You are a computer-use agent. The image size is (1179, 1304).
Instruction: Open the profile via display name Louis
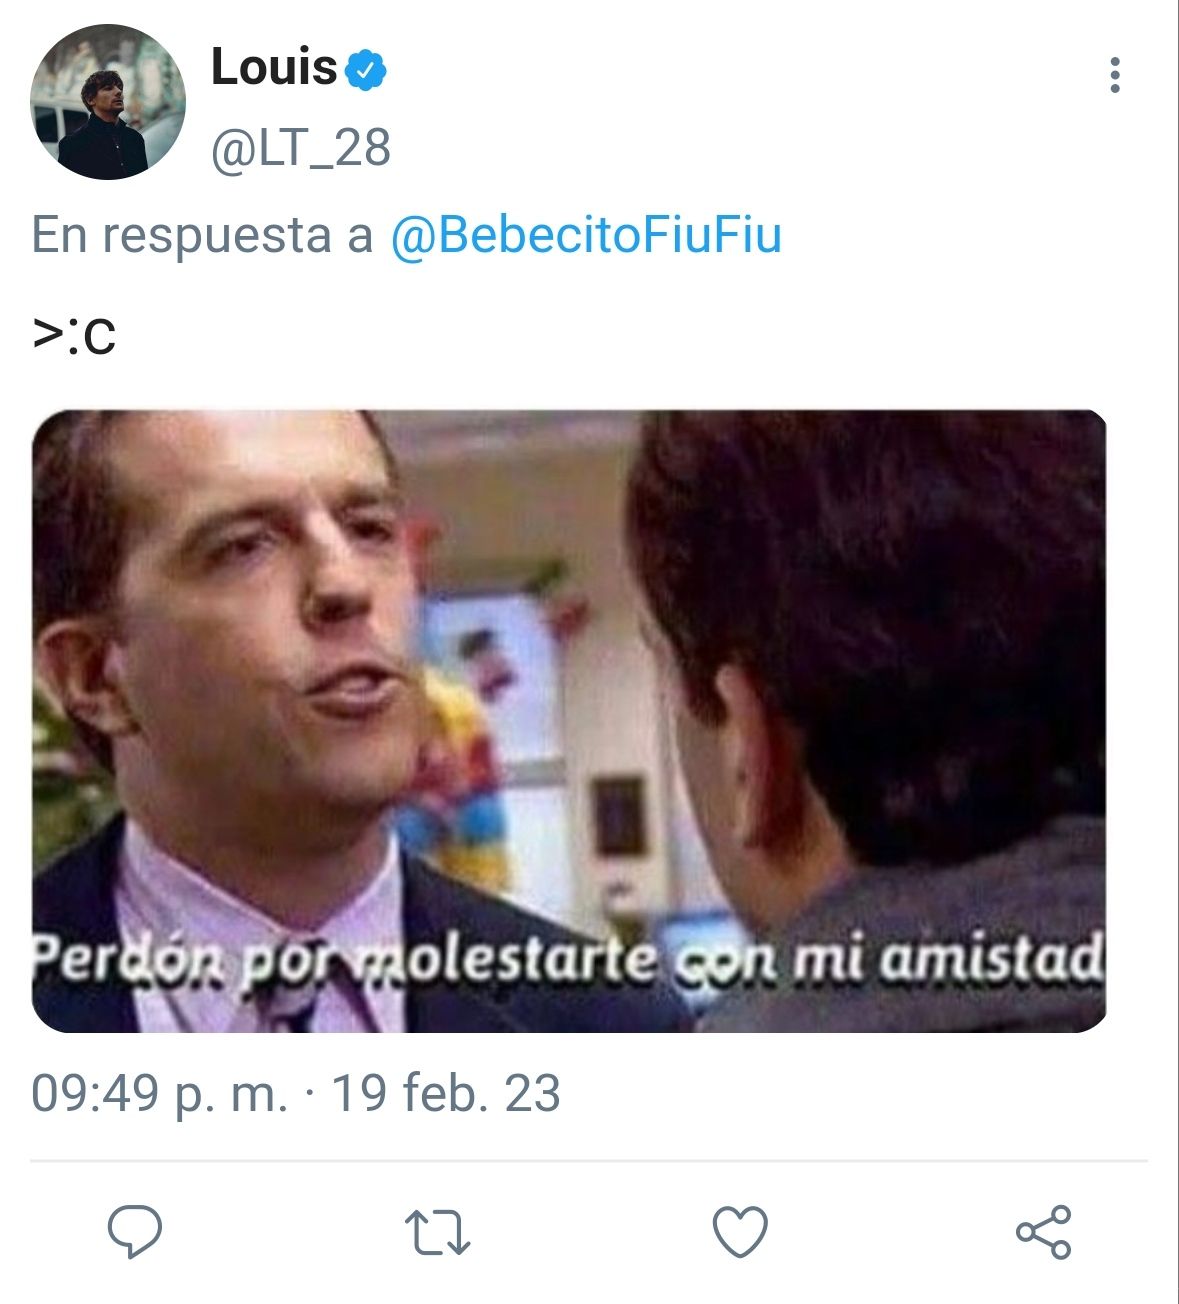click(x=274, y=67)
